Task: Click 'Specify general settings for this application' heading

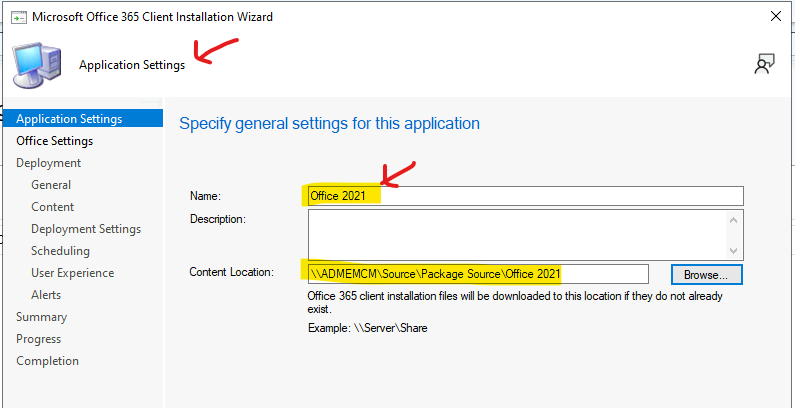Action: (x=330, y=123)
